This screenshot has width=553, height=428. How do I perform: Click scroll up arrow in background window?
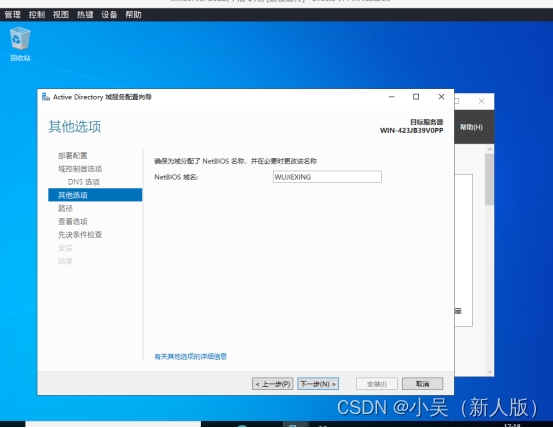click(490, 149)
